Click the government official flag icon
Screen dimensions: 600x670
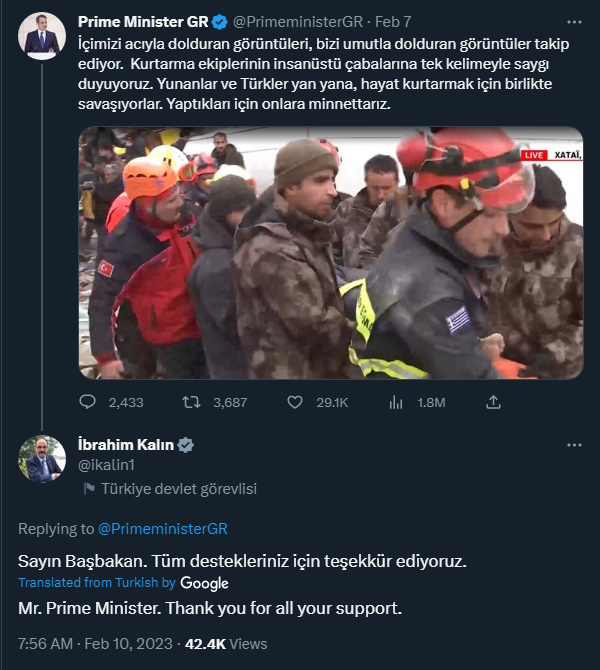click(x=89, y=489)
